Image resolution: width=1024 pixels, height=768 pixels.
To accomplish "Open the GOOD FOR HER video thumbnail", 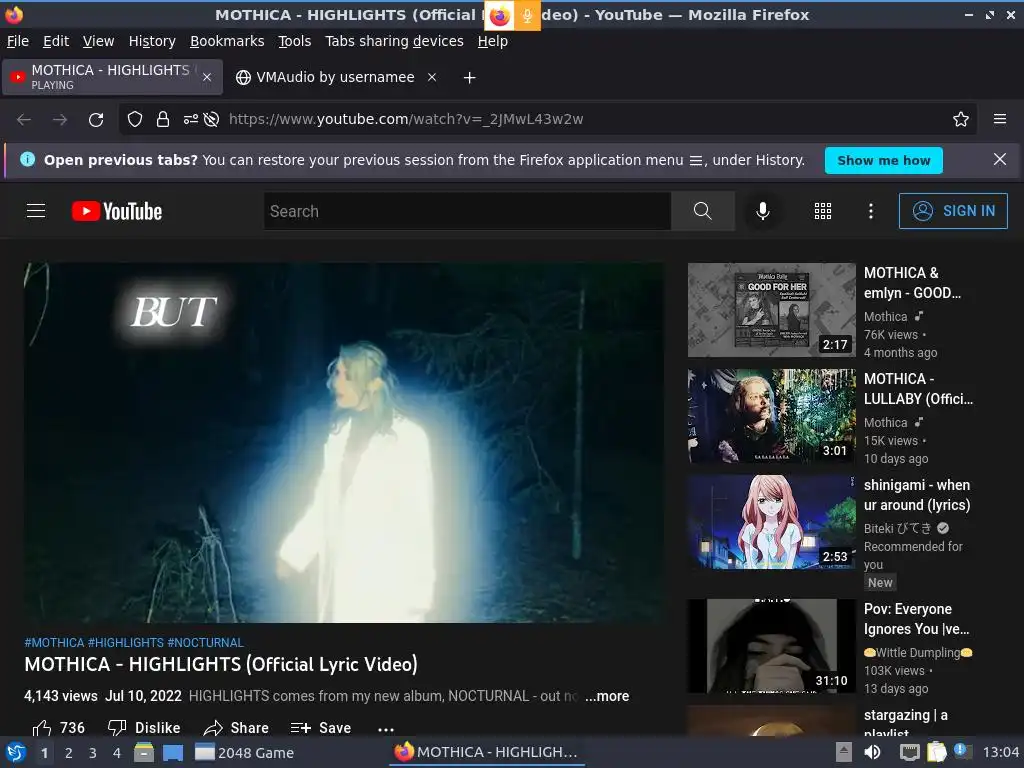I will click(x=771, y=310).
